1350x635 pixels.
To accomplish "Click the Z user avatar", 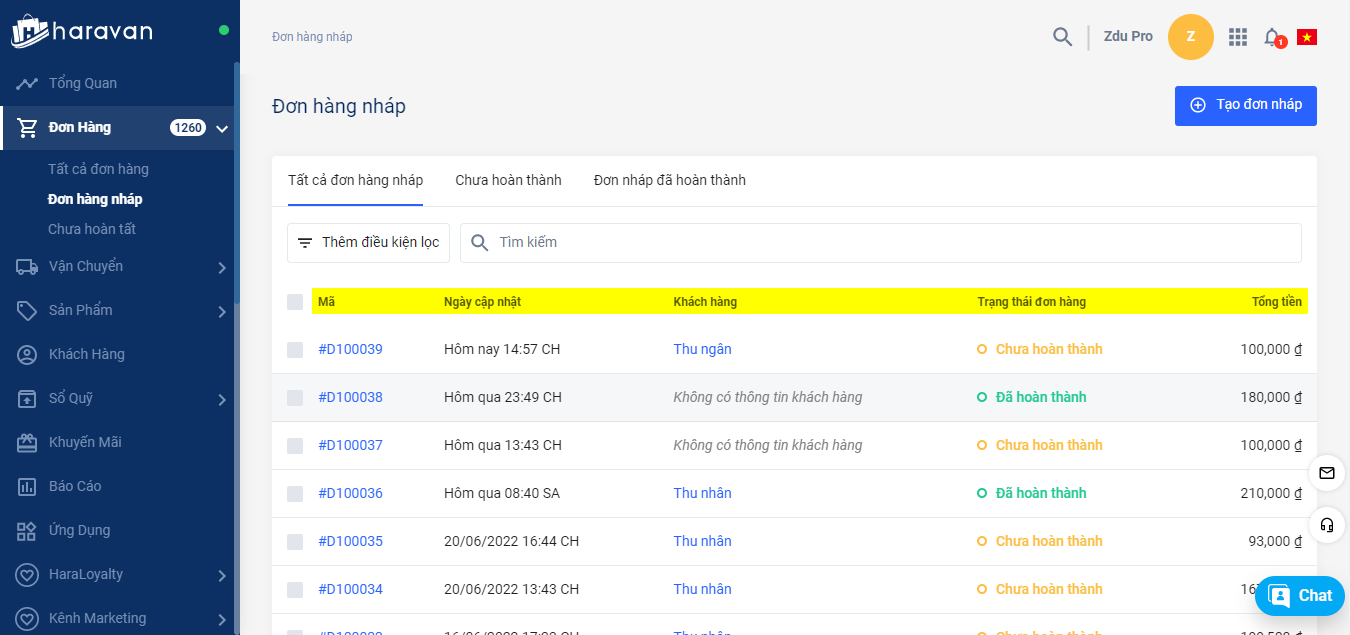I will [1190, 37].
